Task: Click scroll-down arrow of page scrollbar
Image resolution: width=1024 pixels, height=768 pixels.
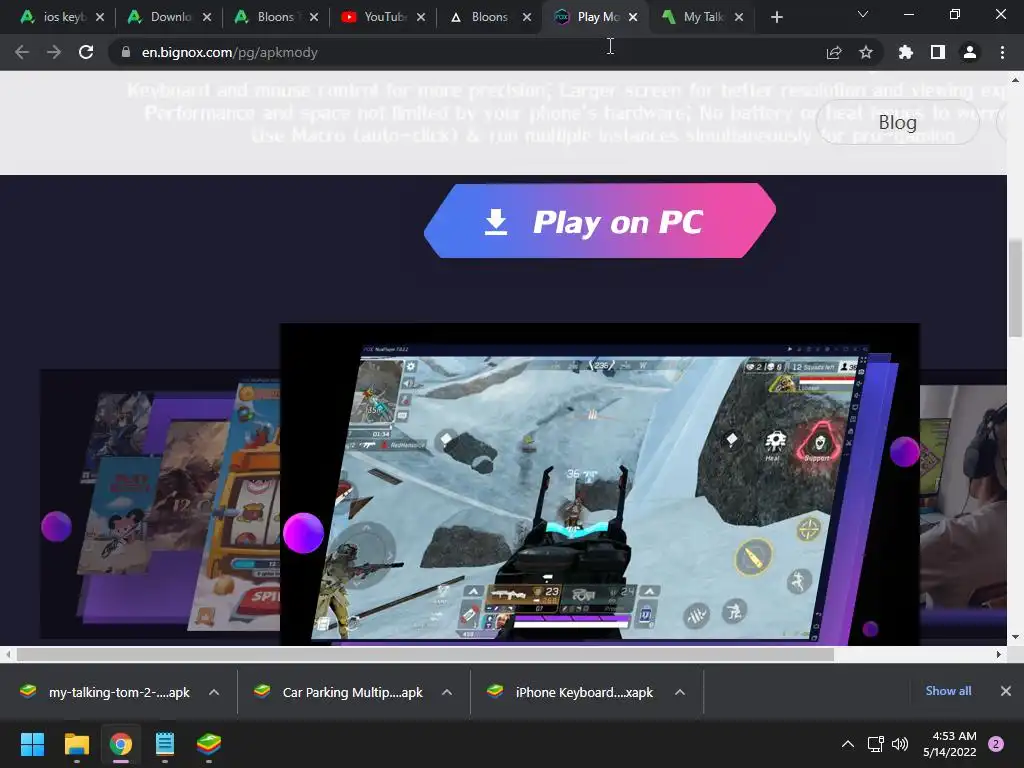Action: click(1015, 637)
